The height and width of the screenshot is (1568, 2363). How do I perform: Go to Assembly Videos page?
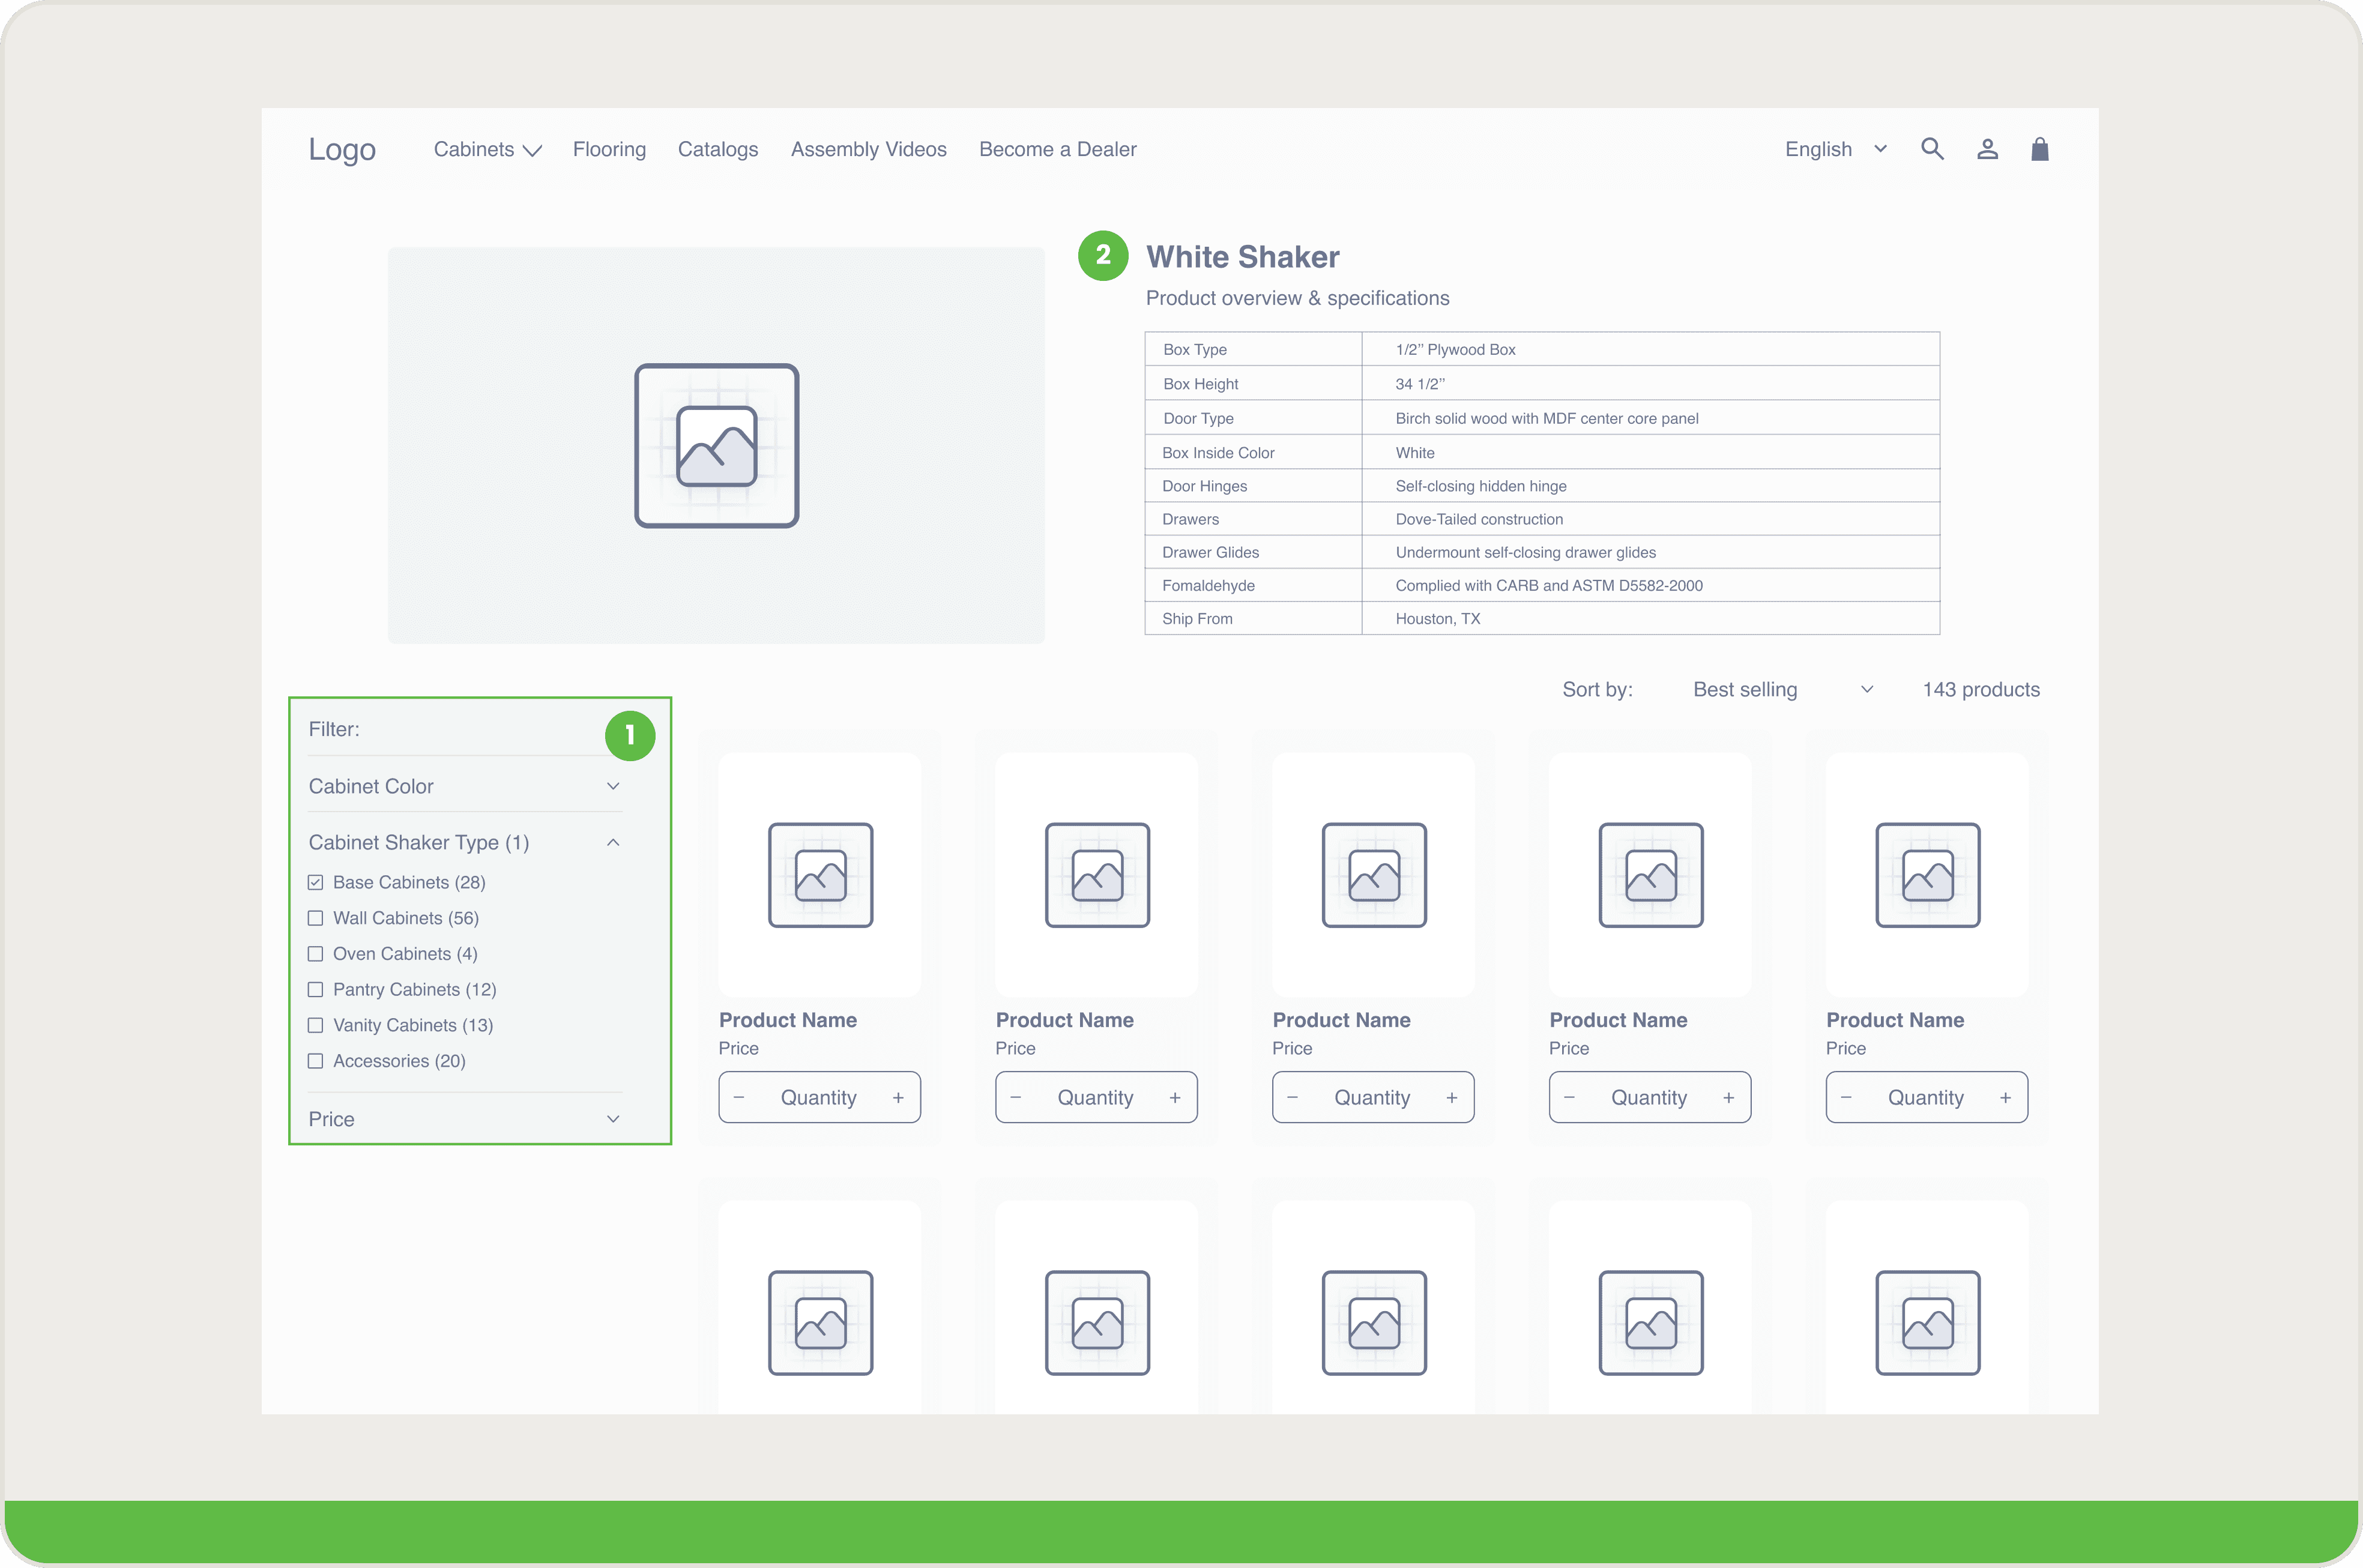pos(868,149)
